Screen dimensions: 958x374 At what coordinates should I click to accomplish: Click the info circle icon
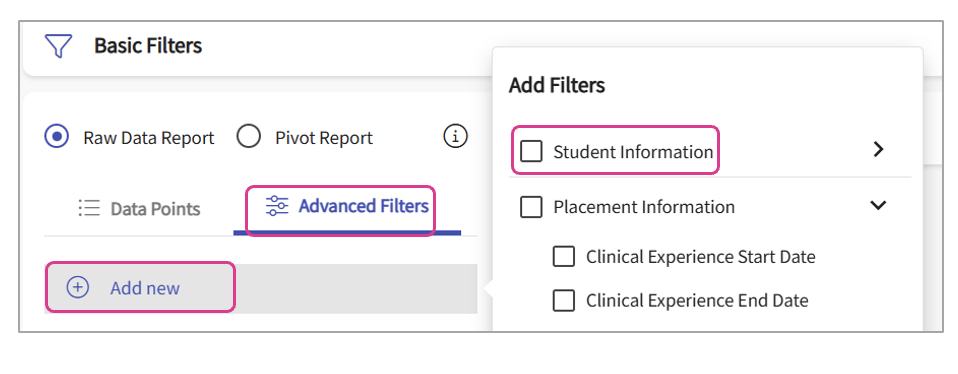point(455,137)
